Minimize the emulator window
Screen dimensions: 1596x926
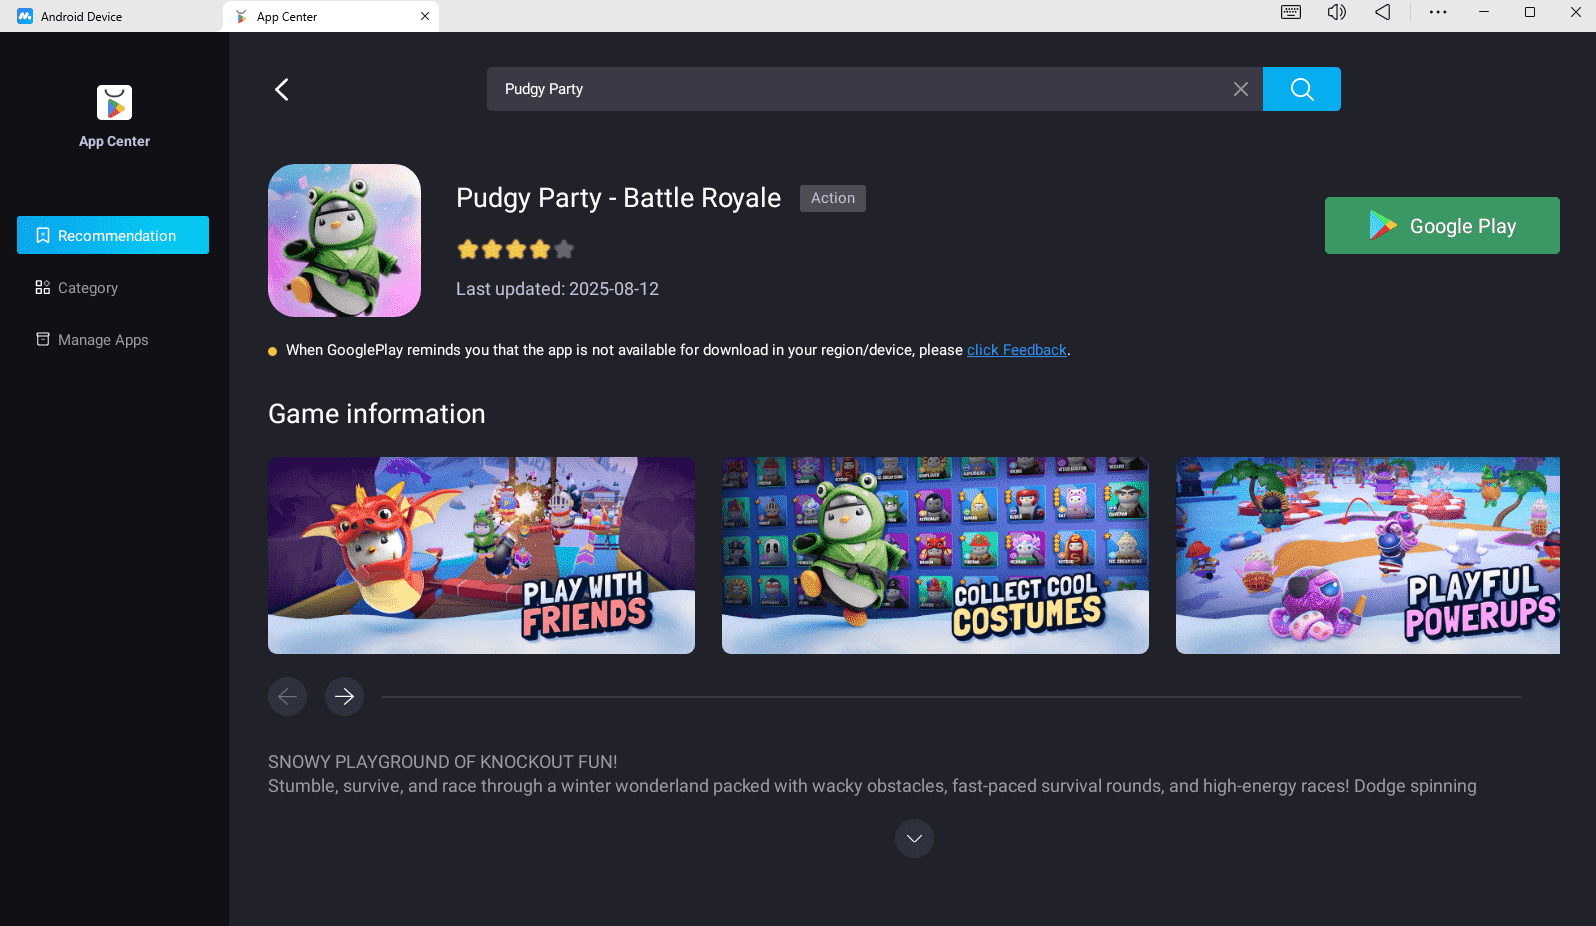coord(1484,12)
